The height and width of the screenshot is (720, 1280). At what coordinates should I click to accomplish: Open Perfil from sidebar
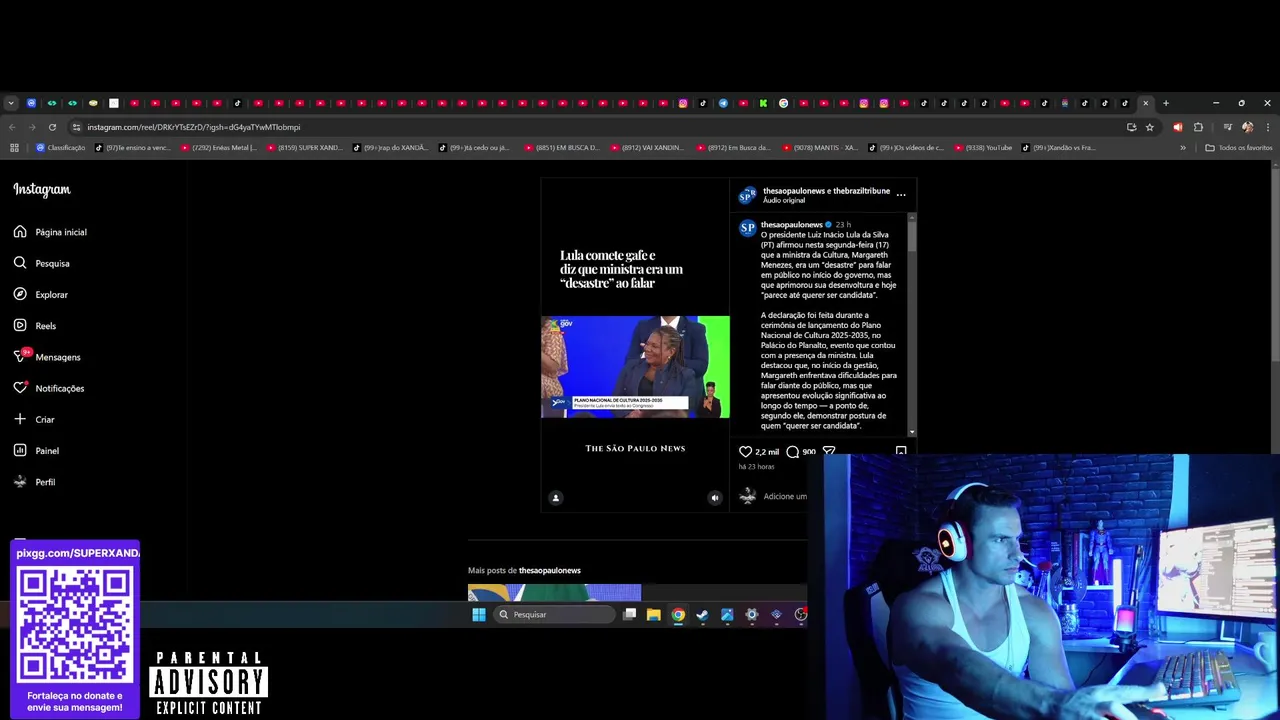(33, 482)
